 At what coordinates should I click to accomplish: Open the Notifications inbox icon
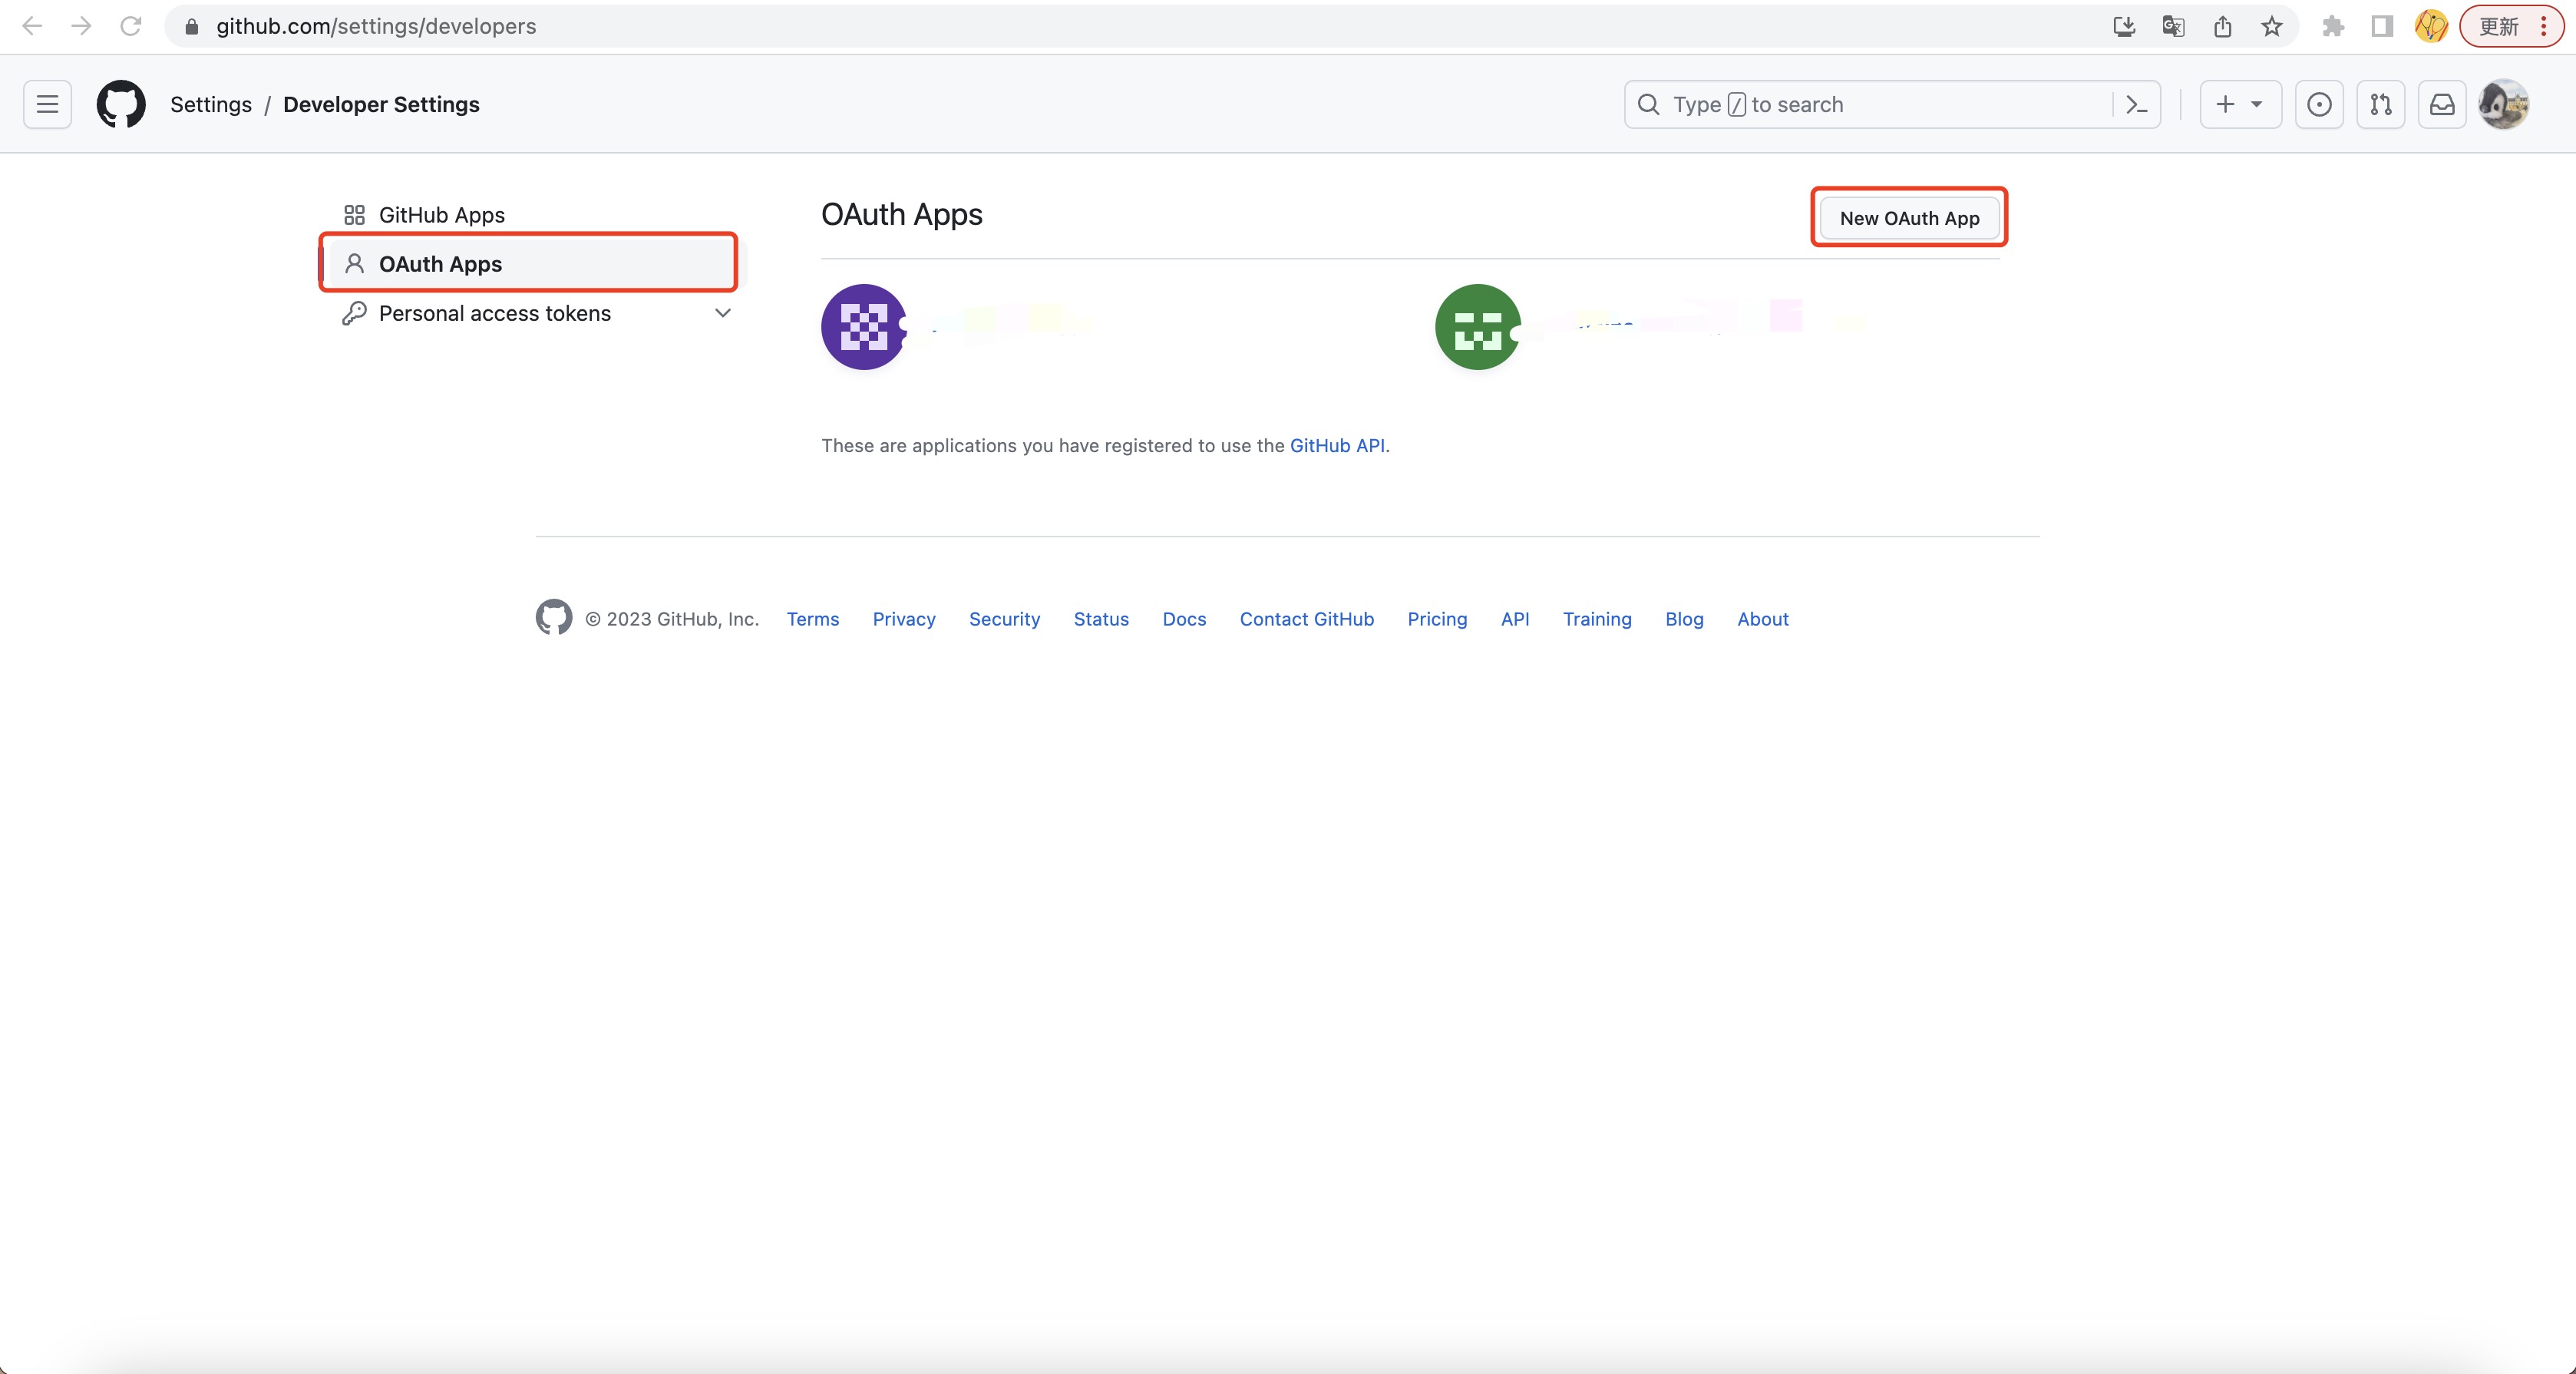pos(2442,104)
